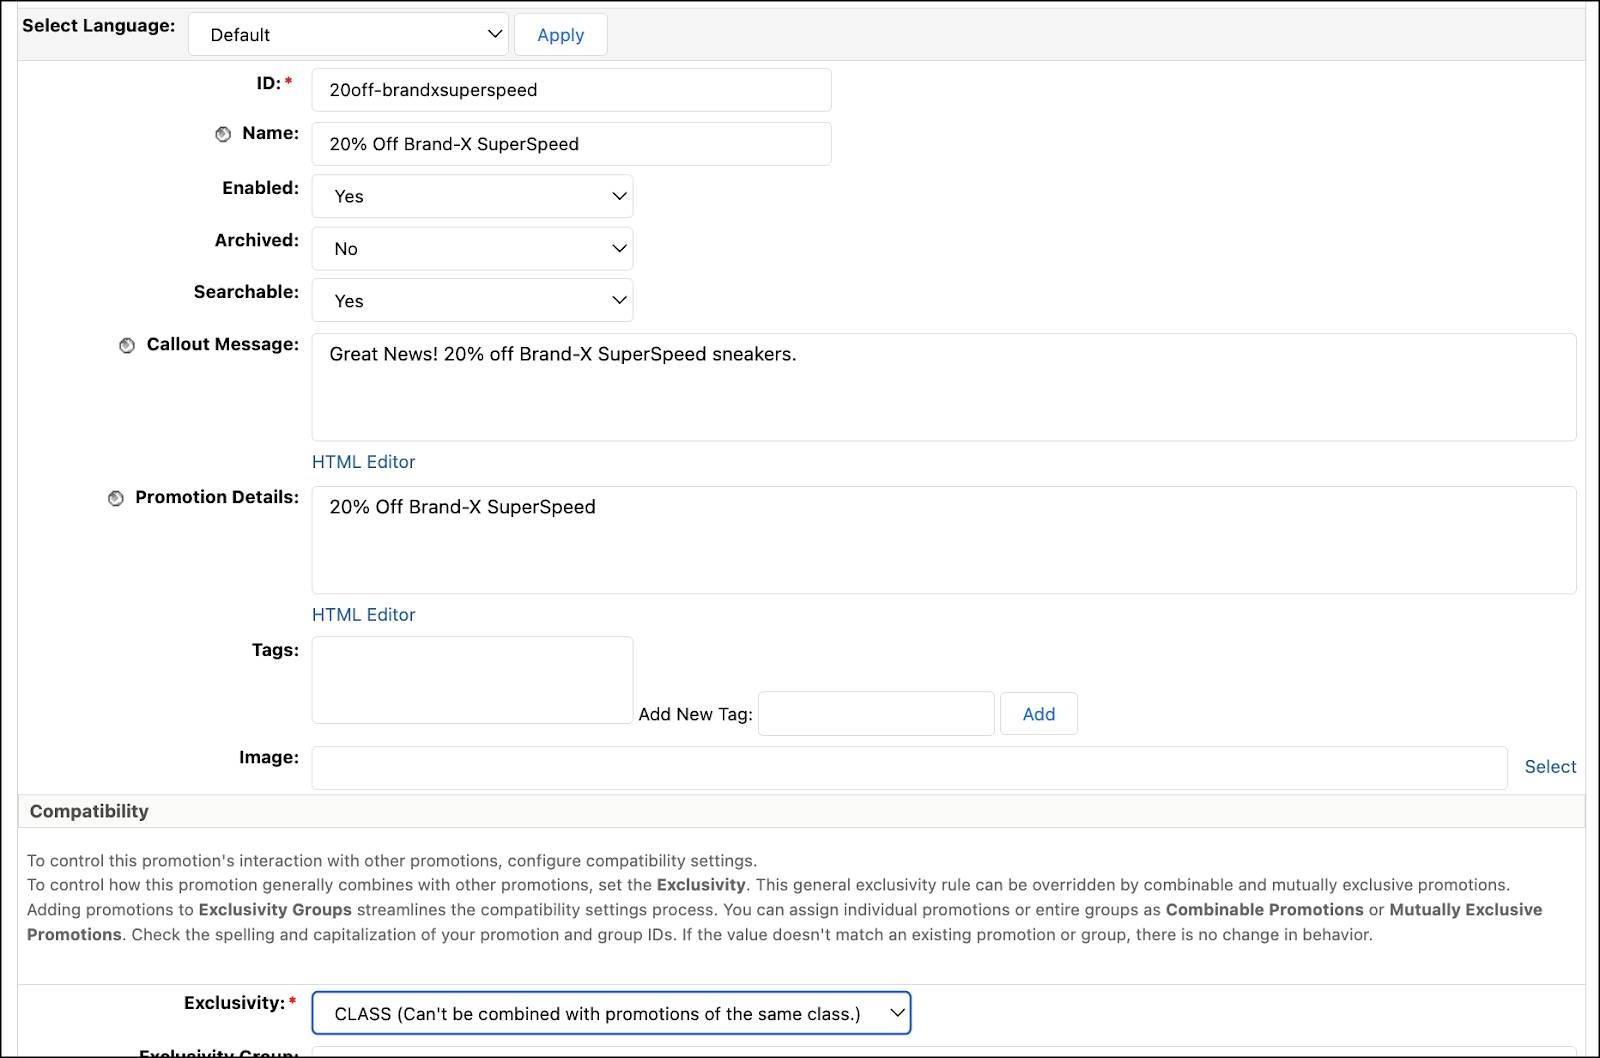Viewport: 1600px width, 1058px height.
Task: Click the localization icon beside Callout Message
Action: (127, 345)
